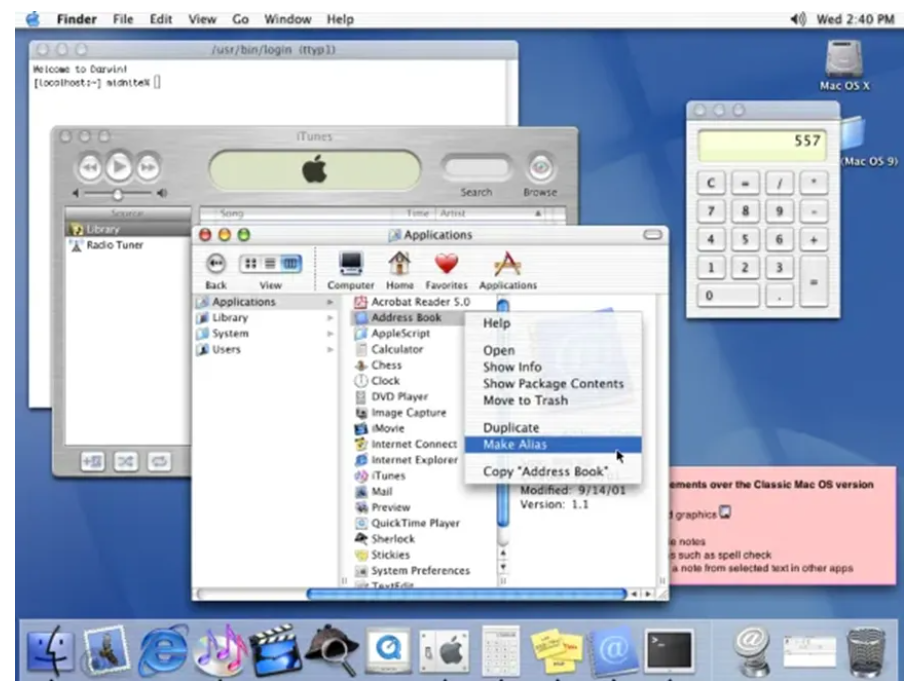The height and width of the screenshot is (684, 920).
Task: Open iMovie clapperboard in Dock
Action: 275,650
